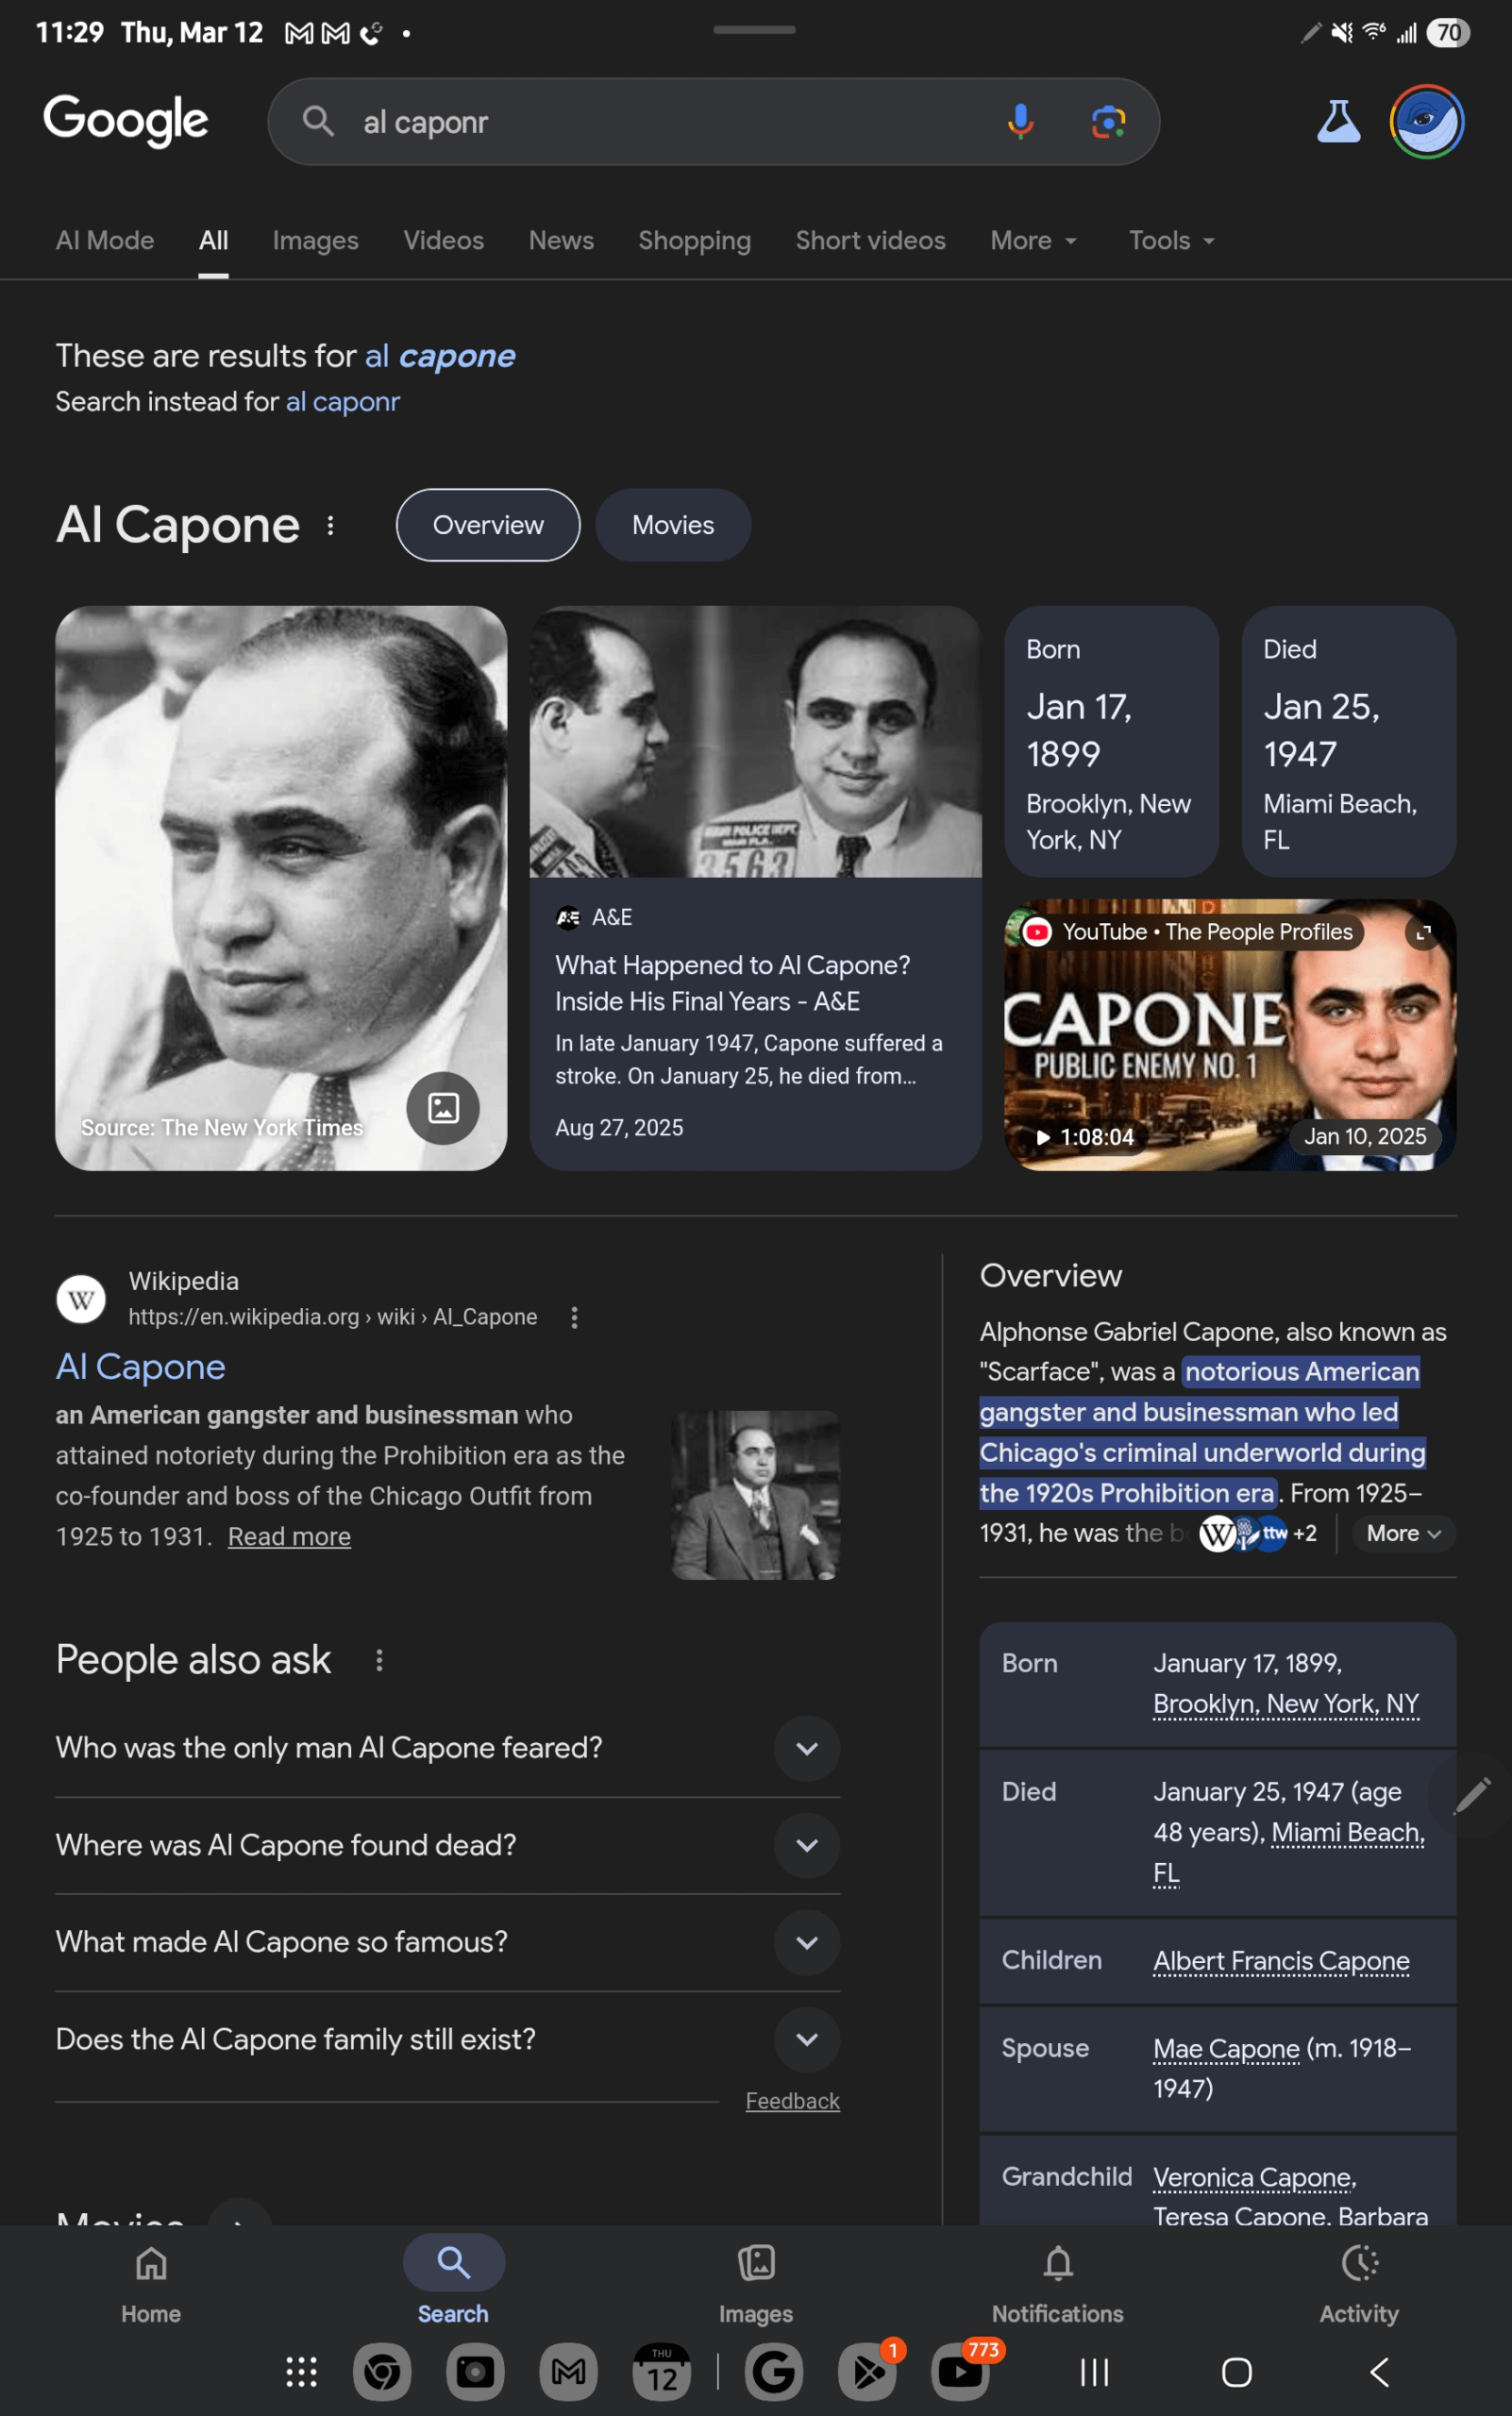Expand "Who was the only man Al Capone feared?"
The height and width of the screenshot is (2416, 1512).
(x=807, y=1749)
